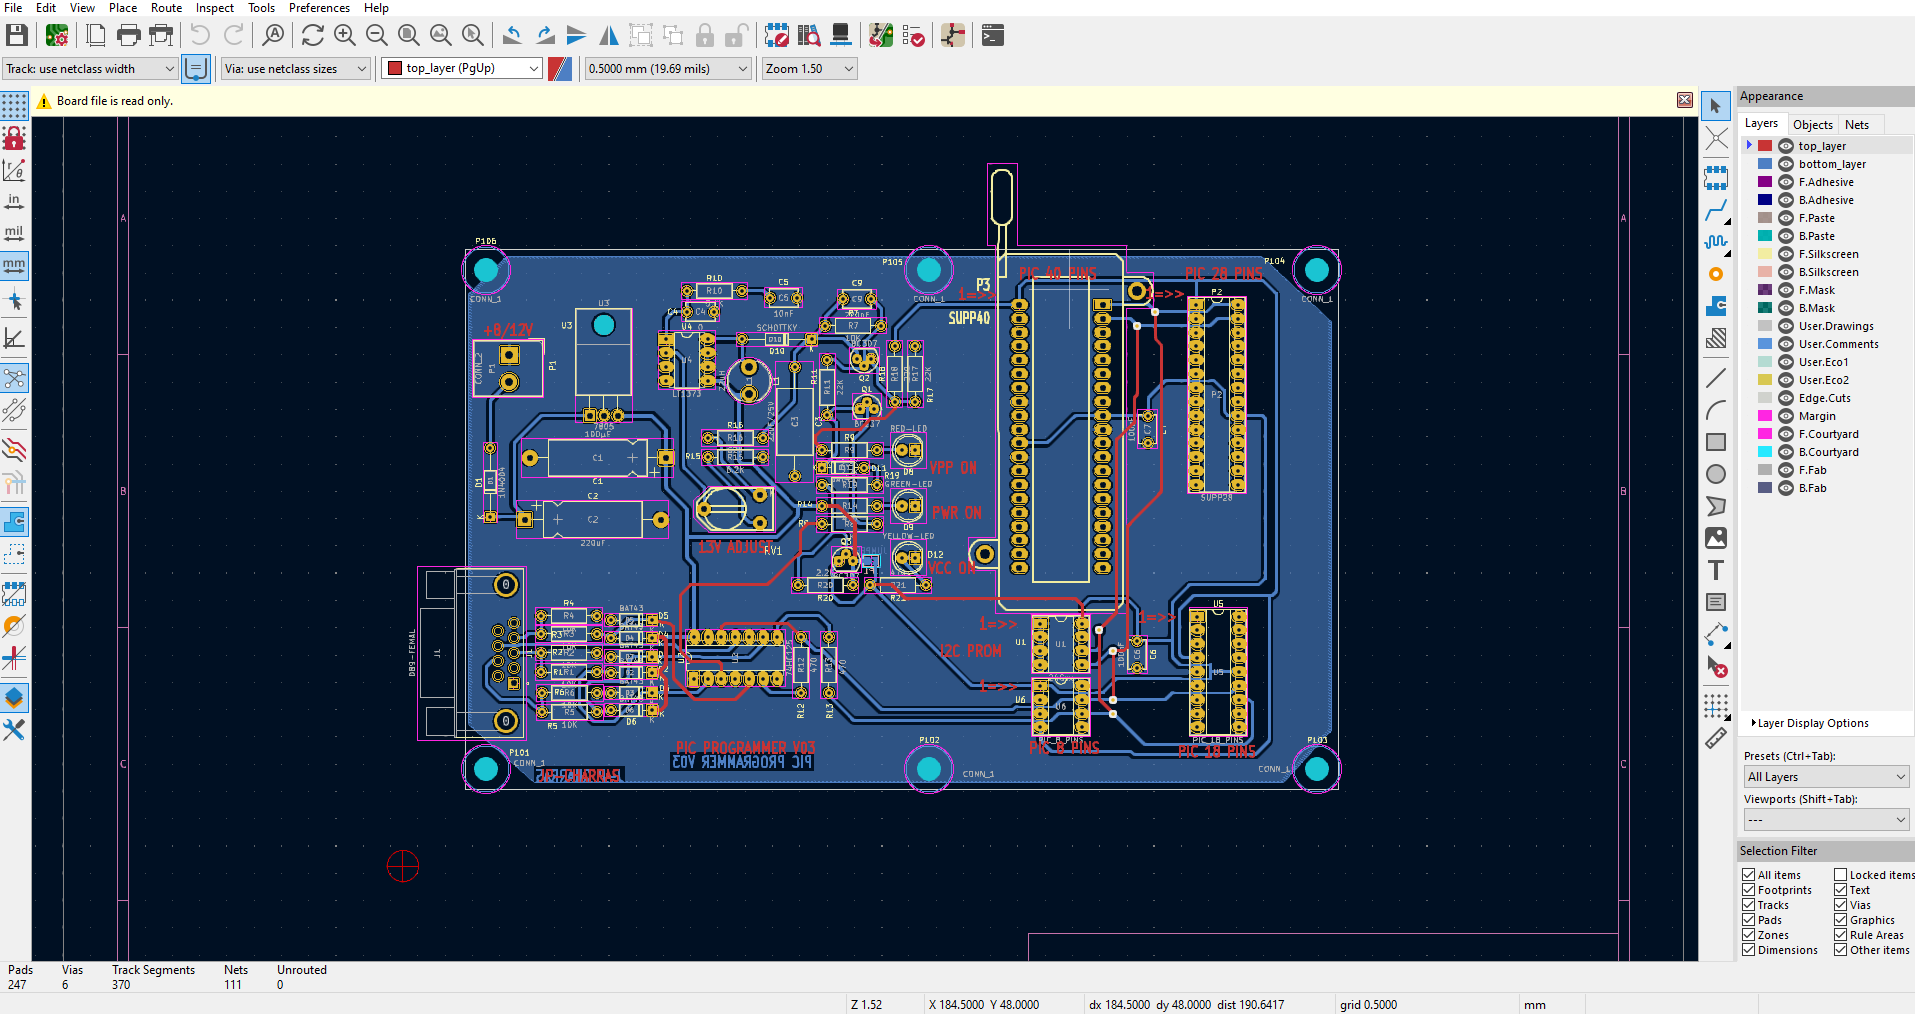Image resolution: width=1915 pixels, height=1014 pixels.
Task: Toggle F.Courtyard layer visibility
Action: [1786, 434]
